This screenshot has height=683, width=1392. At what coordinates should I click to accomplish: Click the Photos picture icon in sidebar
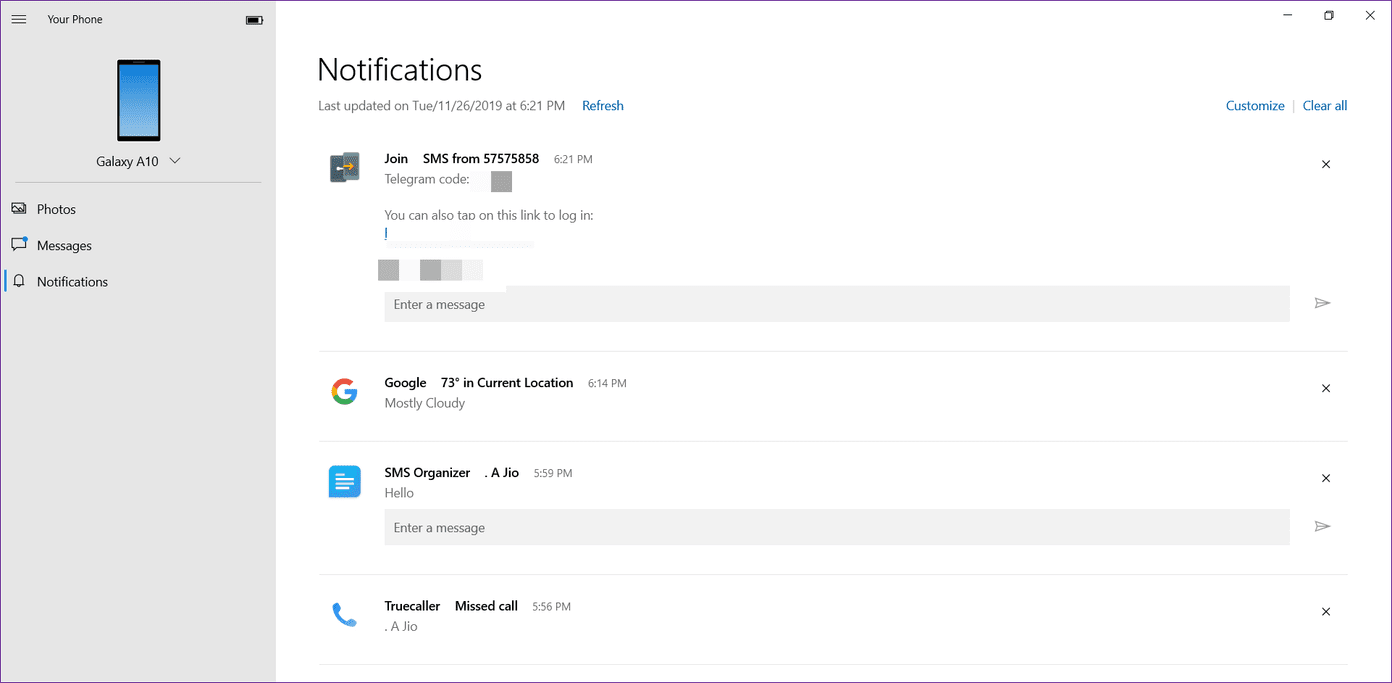tap(19, 208)
